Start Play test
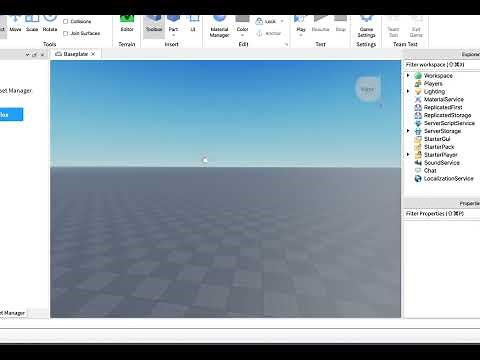This screenshot has width=480, height=360. pyautogui.click(x=301, y=23)
